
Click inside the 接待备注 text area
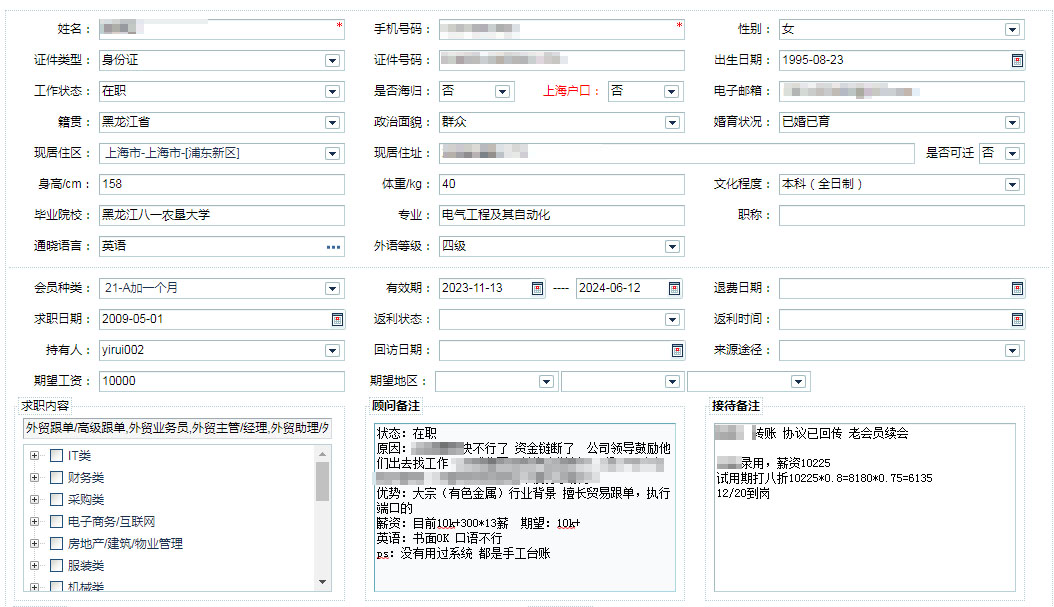click(864, 507)
